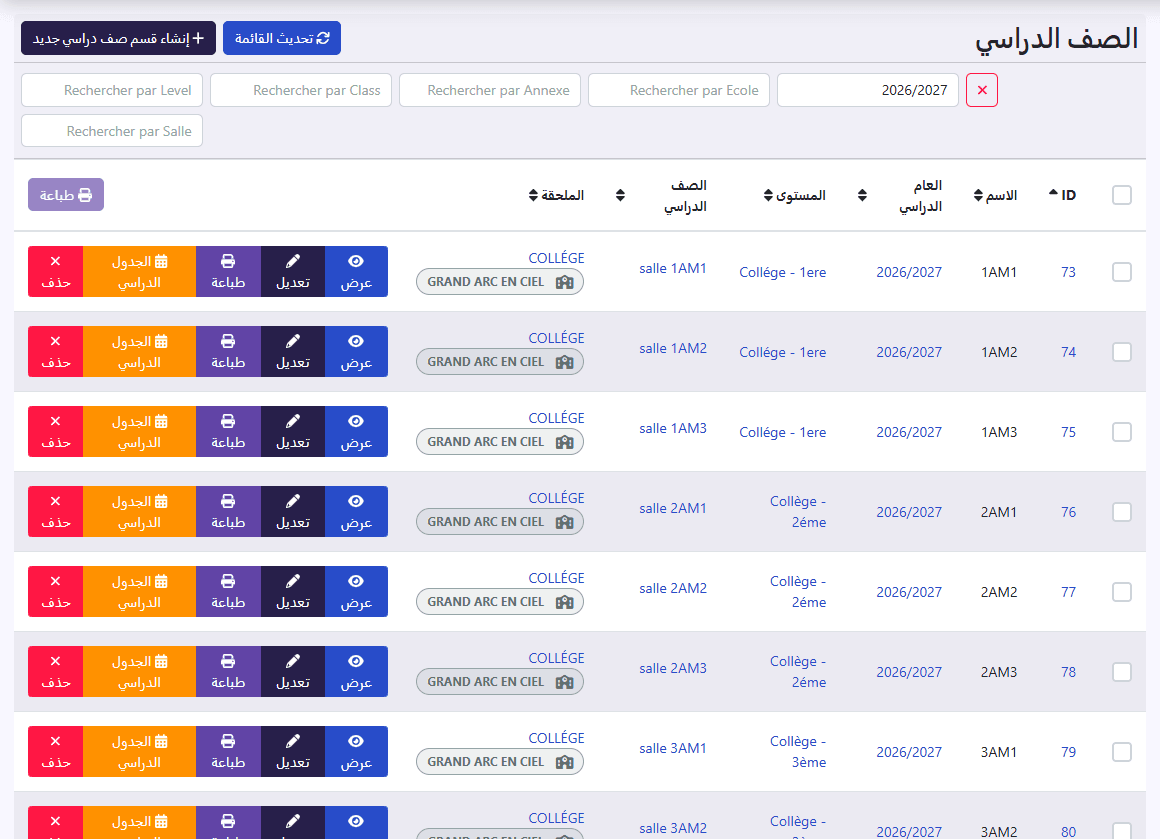
Task: Sort by the الصف الدراسي column arrows
Action: [x=621, y=195]
